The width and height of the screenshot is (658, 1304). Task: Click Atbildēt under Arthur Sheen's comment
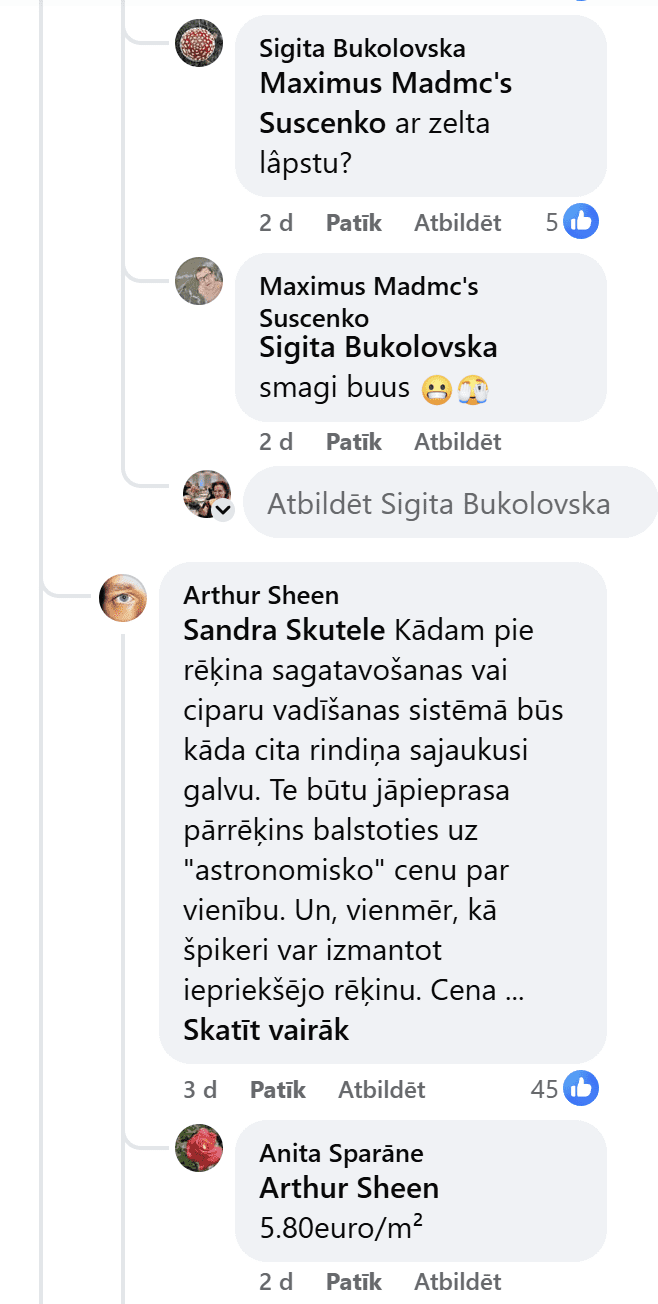(x=382, y=1090)
